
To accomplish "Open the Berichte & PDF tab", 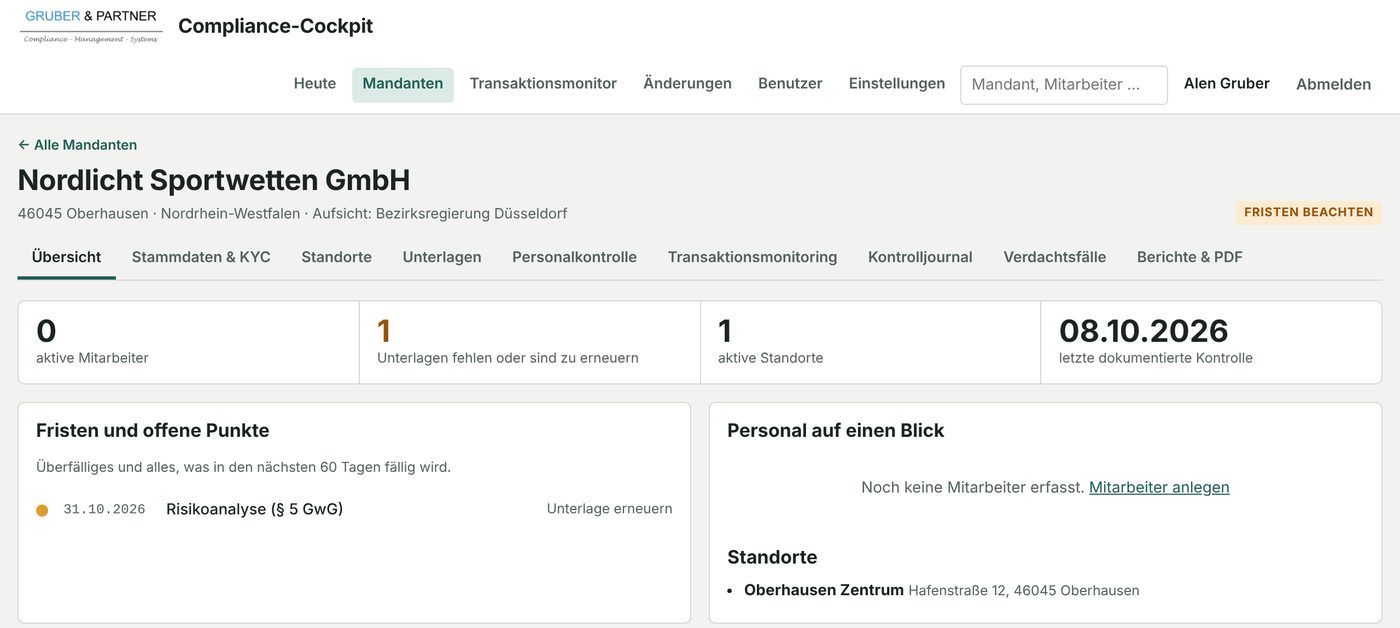I will [1190, 257].
